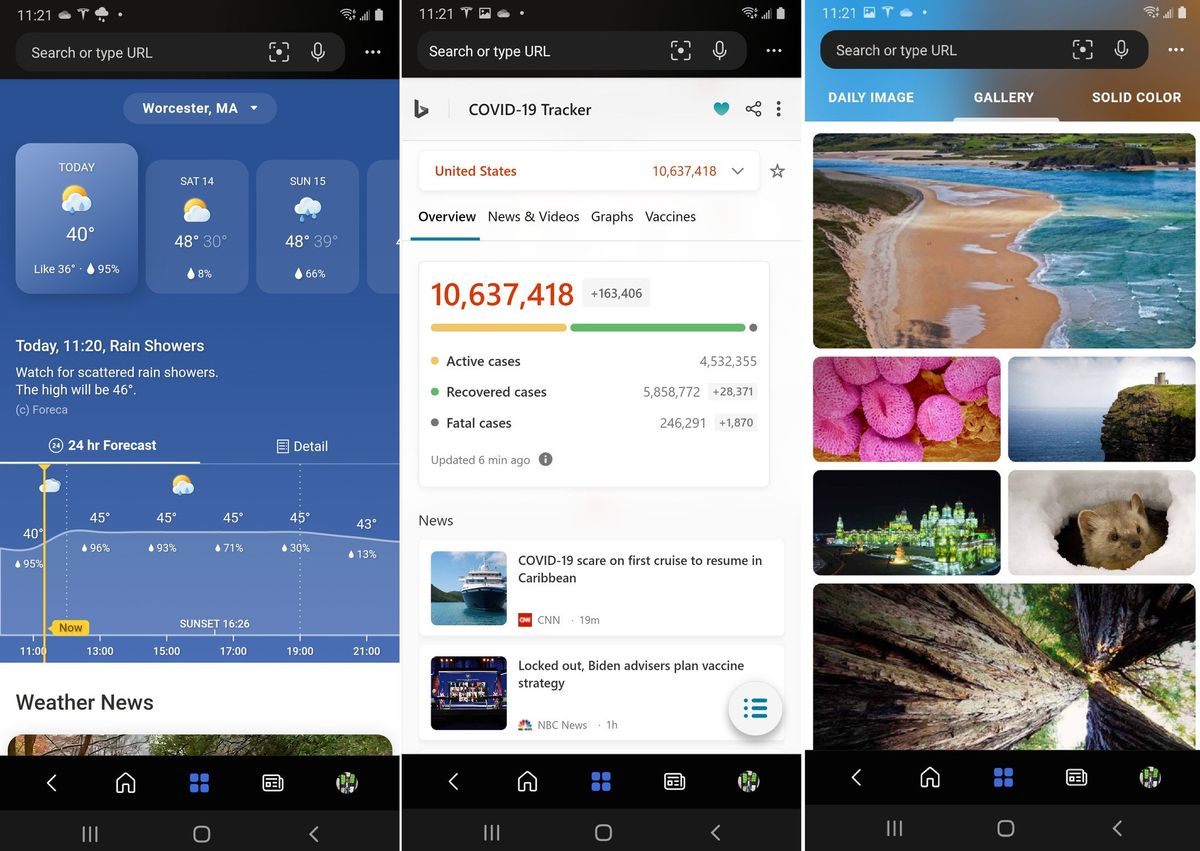
Task: Select the beach daily image thumbnail
Action: tap(1003, 240)
